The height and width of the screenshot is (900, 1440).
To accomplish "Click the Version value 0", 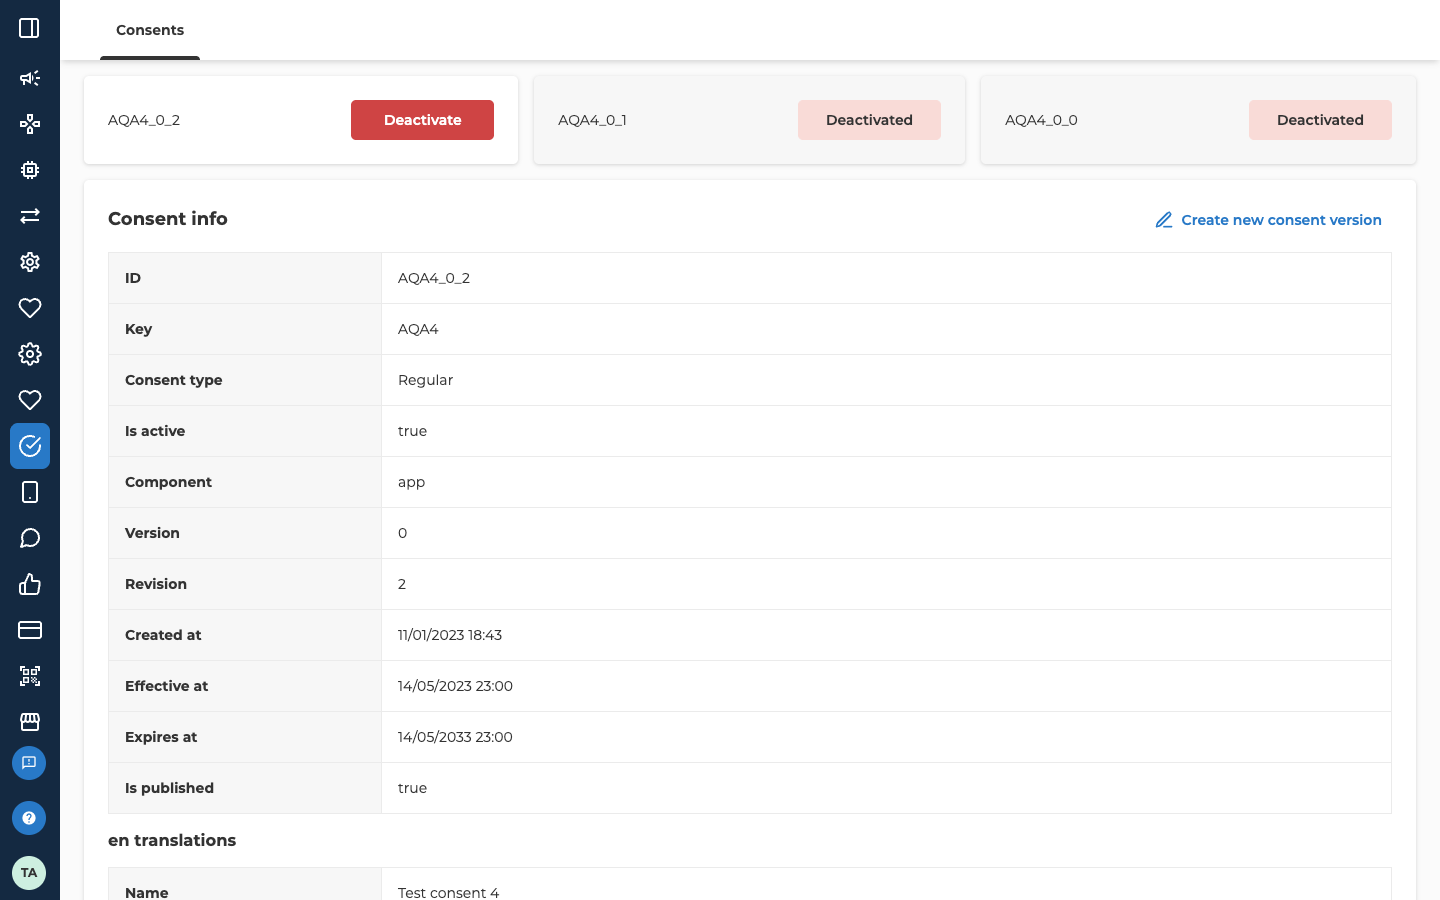I will [402, 533].
